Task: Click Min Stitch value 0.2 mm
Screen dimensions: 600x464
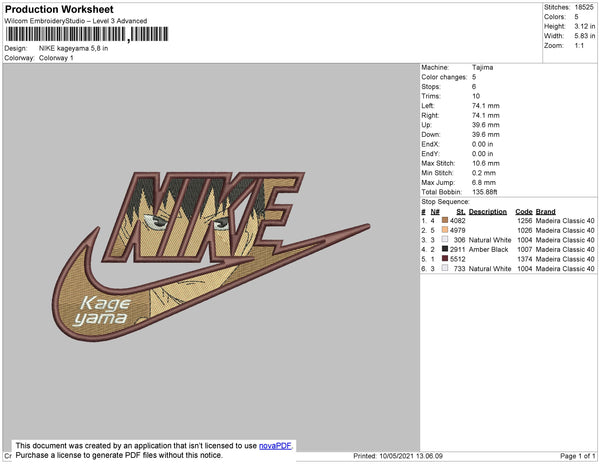Action: tap(484, 173)
